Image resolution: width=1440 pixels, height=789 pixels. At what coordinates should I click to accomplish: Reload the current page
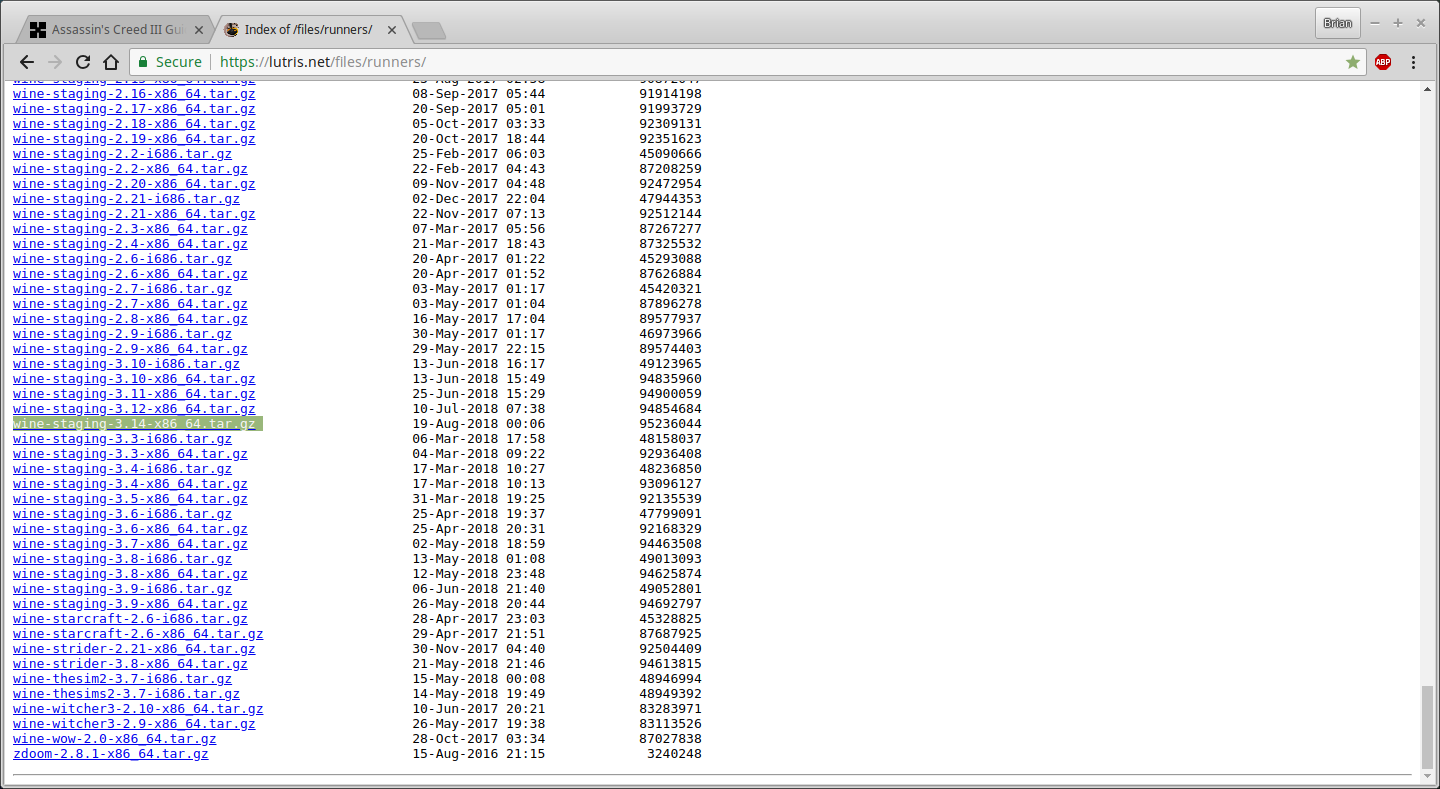[83, 62]
